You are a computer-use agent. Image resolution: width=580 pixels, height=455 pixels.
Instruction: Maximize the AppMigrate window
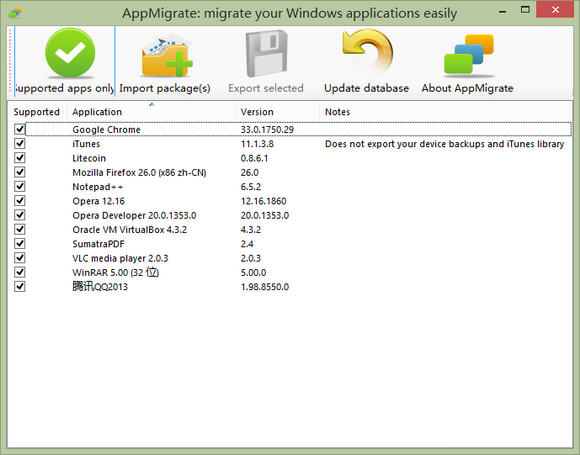click(525, 10)
